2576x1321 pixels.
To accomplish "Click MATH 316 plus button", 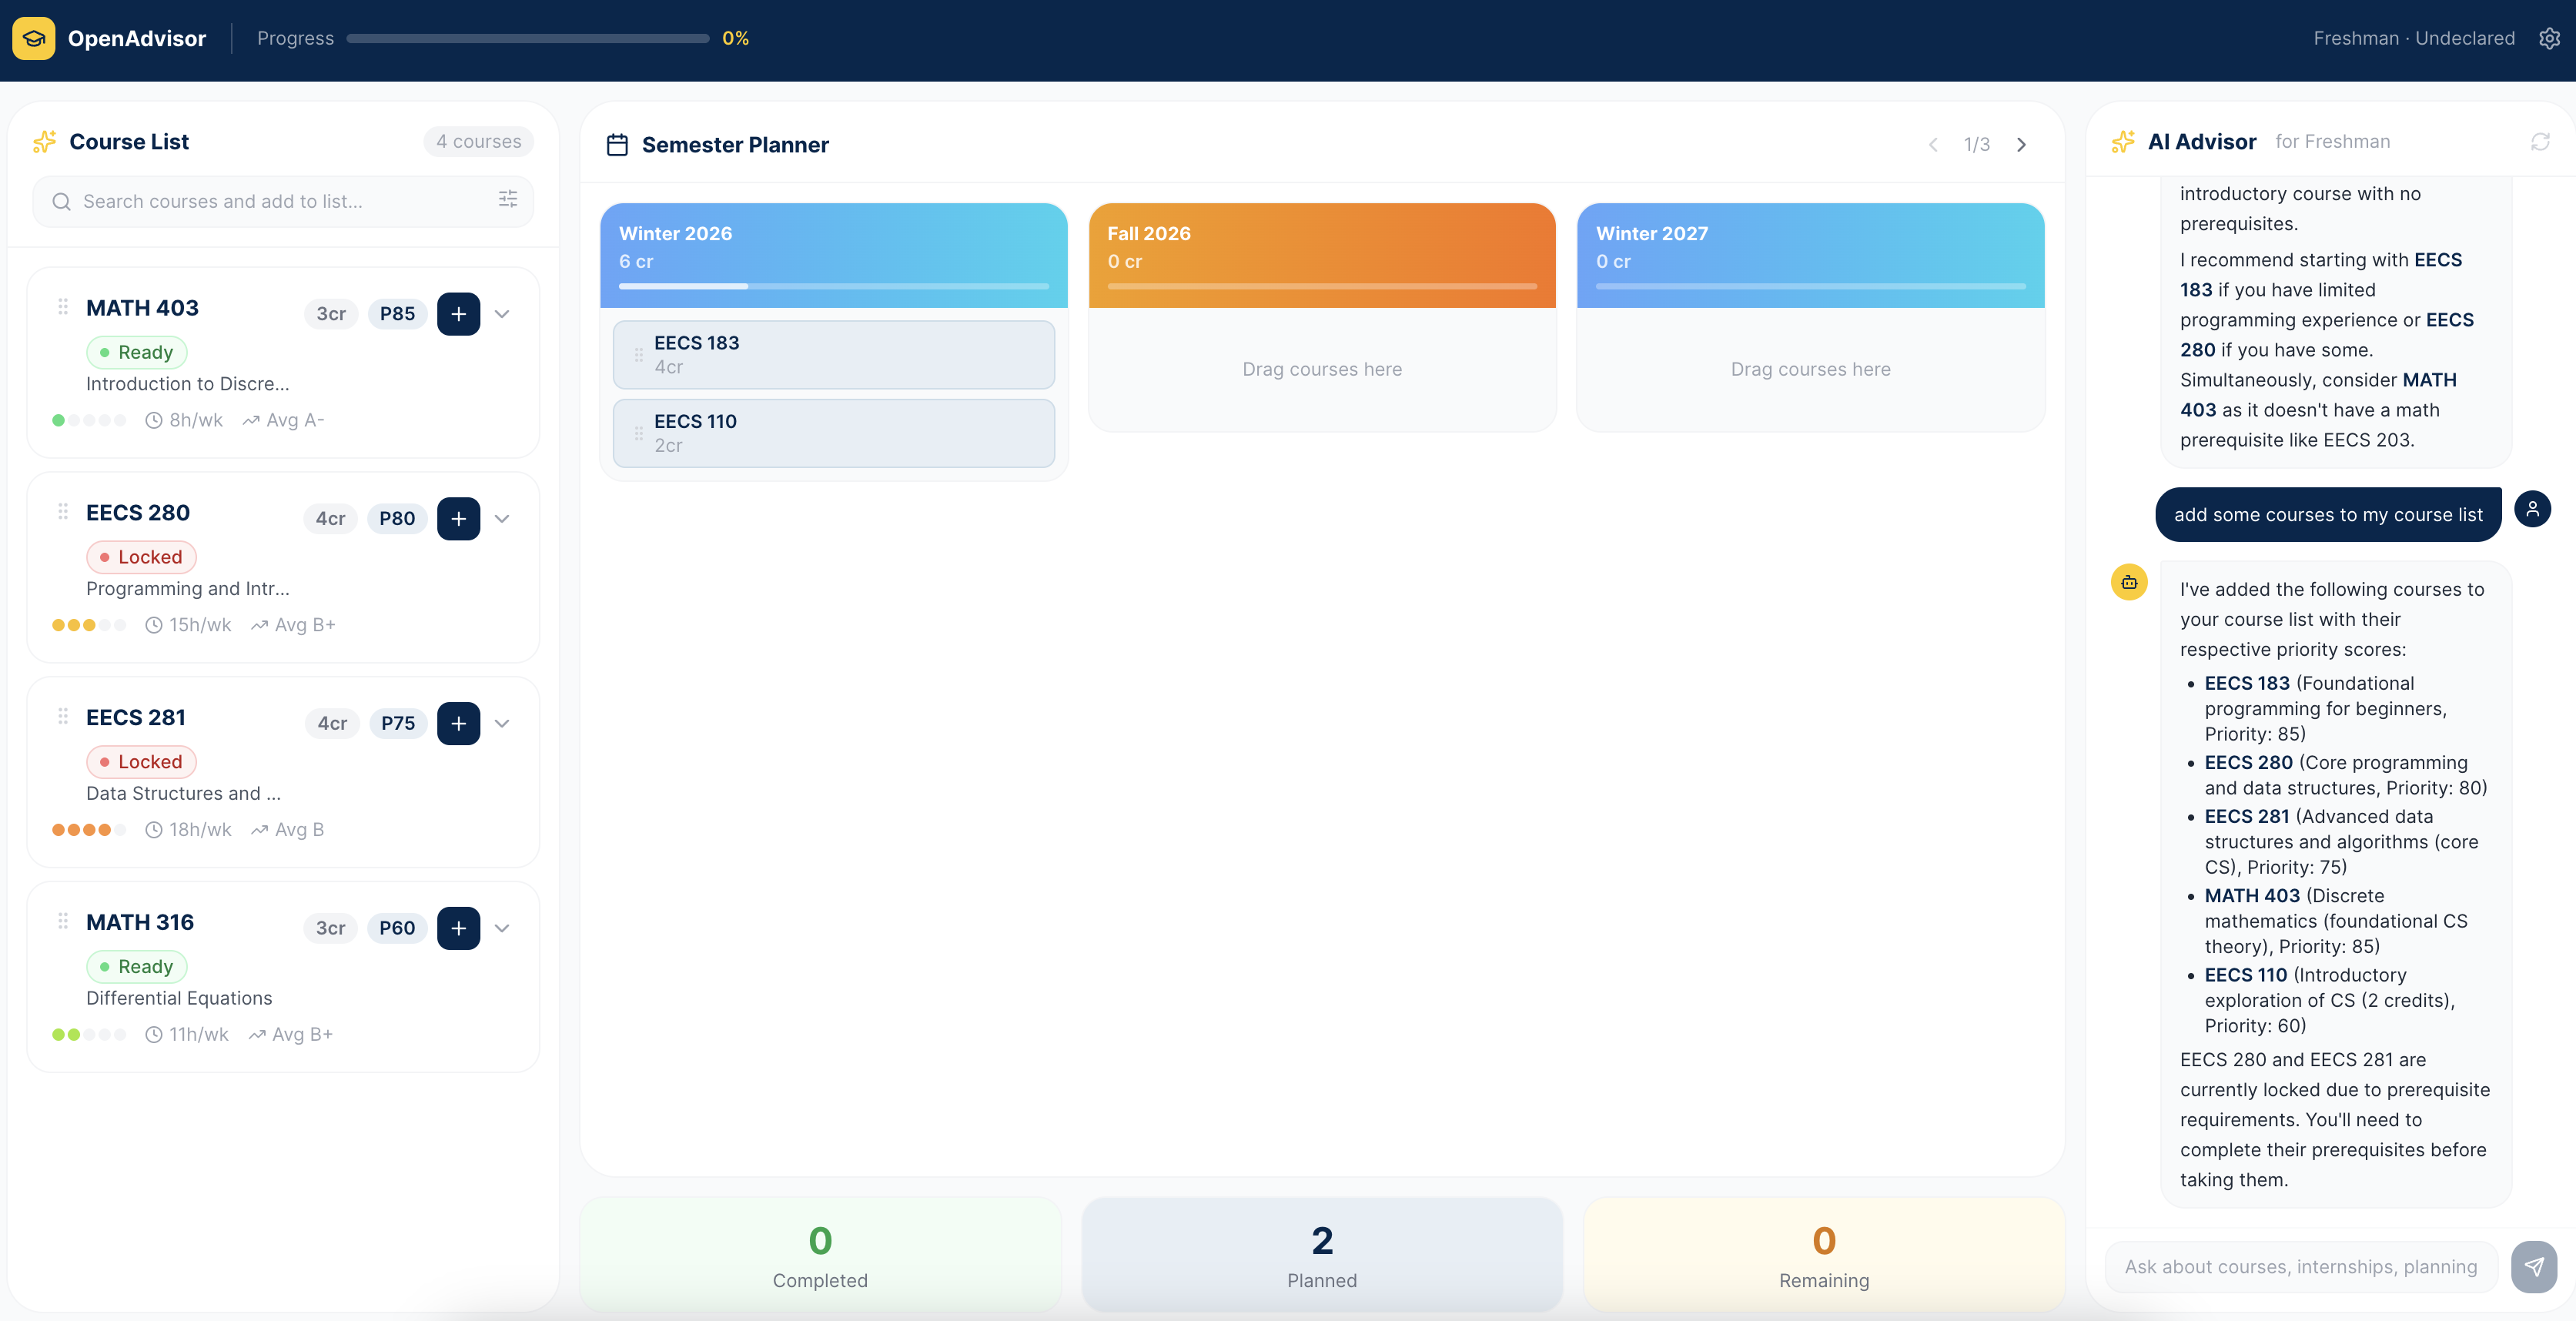I will (x=458, y=928).
